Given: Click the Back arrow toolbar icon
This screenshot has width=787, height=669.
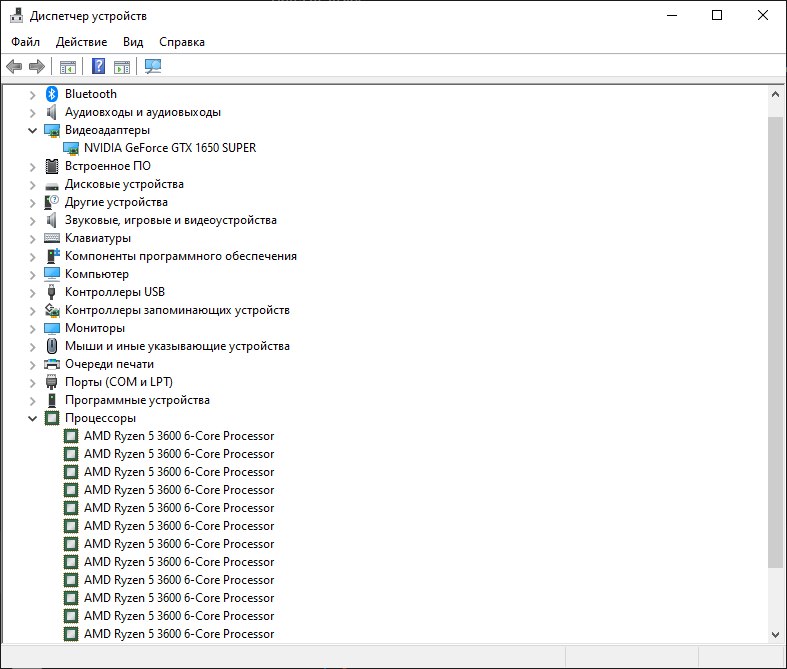Looking at the screenshot, I should (14, 66).
